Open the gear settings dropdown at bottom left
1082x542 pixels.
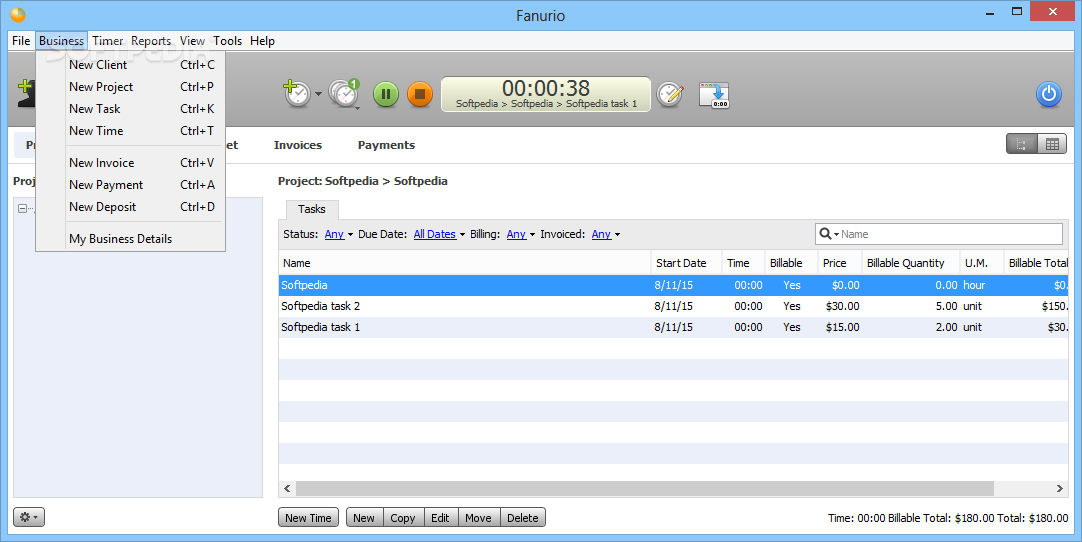29,517
